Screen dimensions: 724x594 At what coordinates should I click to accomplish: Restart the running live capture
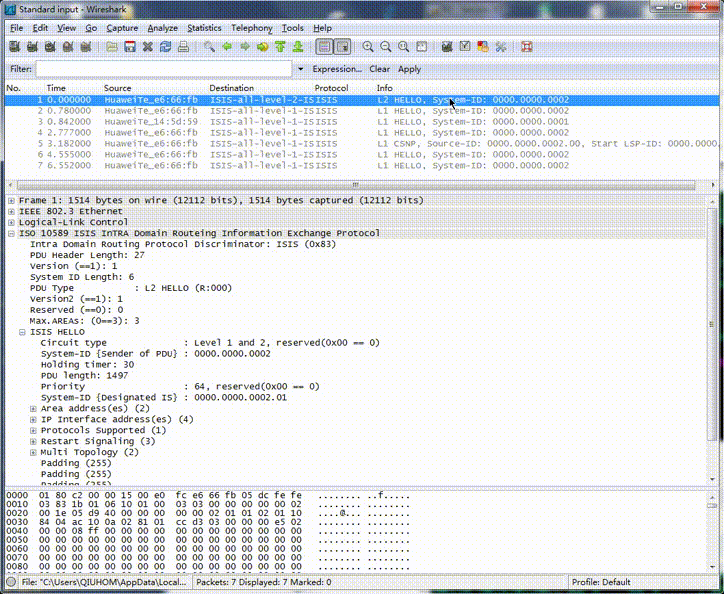[x=85, y=47]
